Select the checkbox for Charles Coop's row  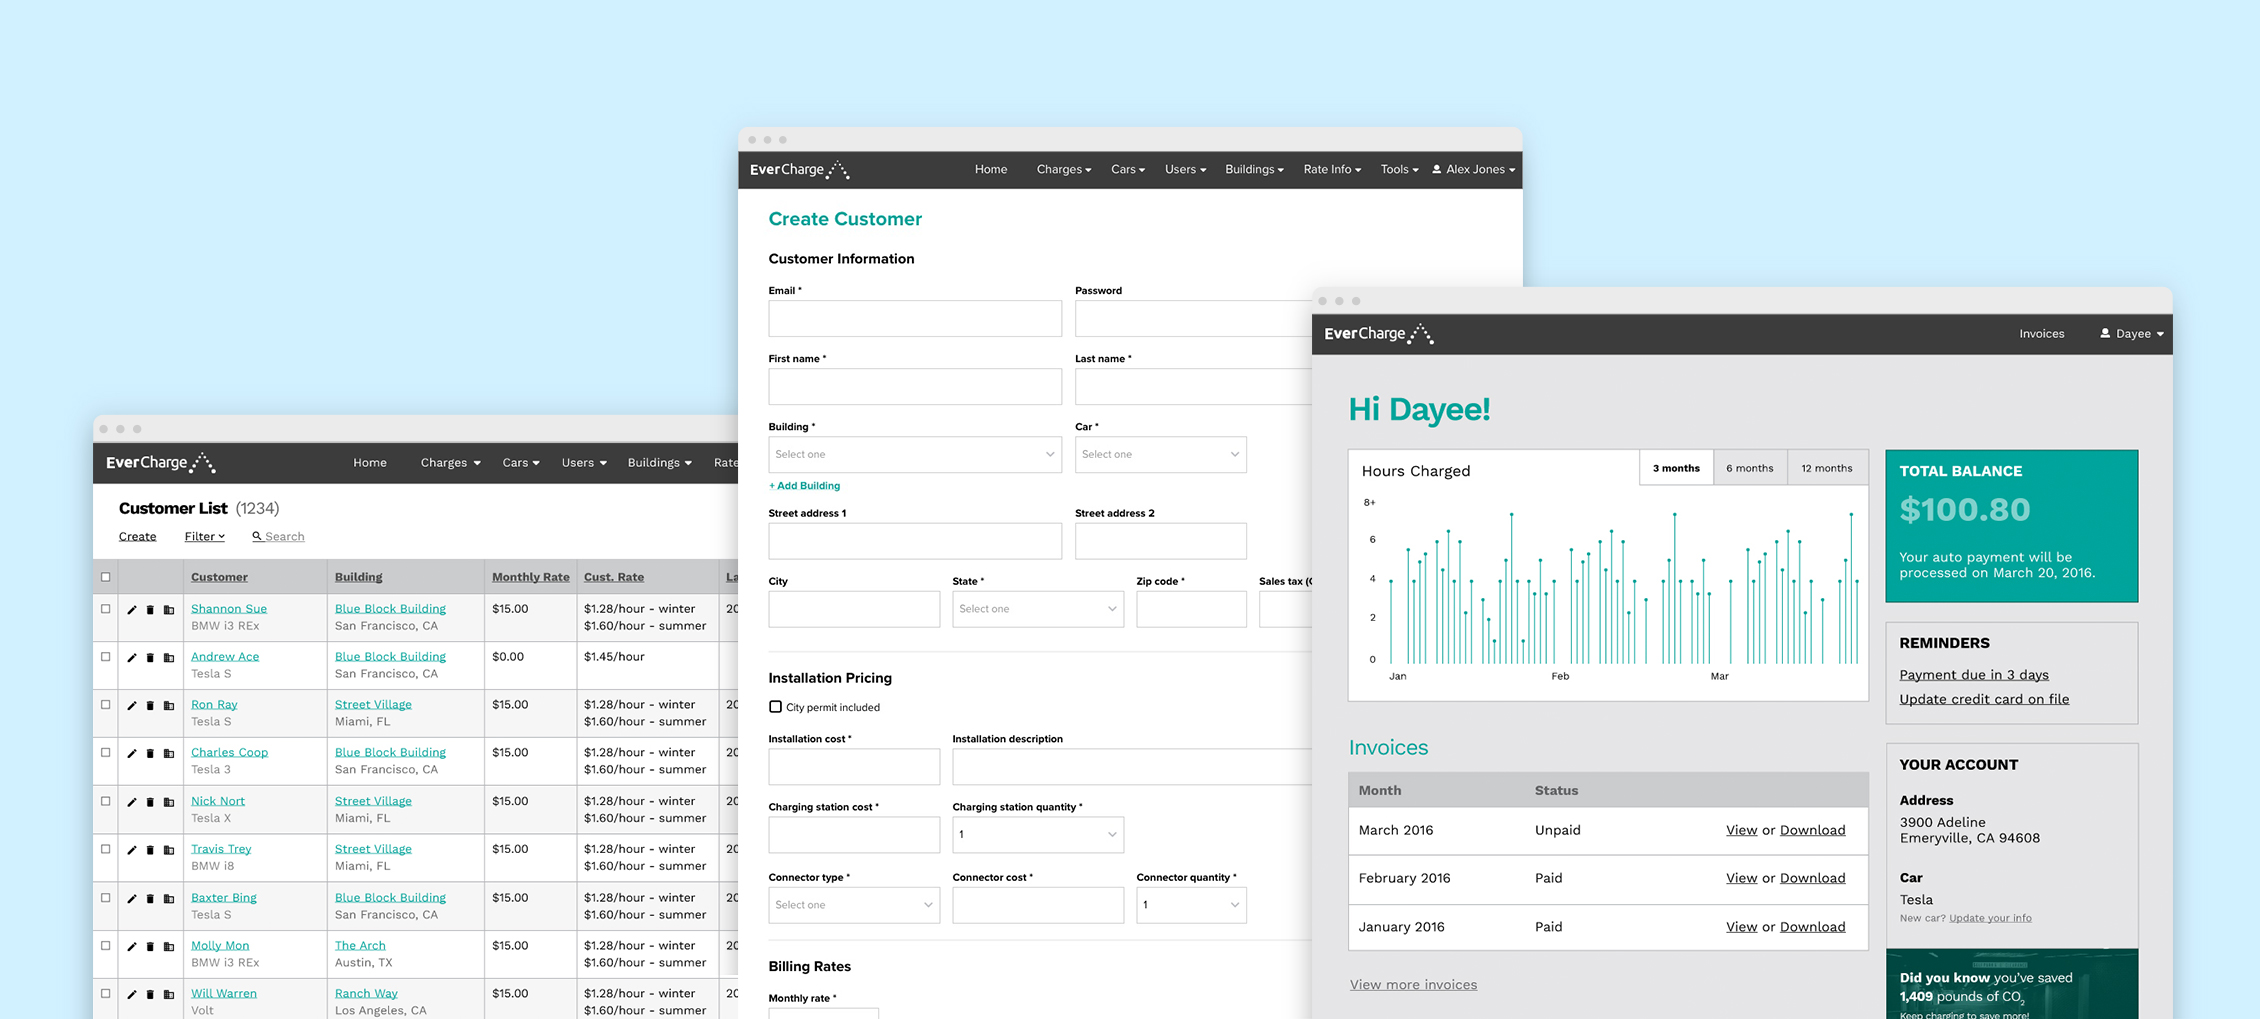tap(106, 753)
